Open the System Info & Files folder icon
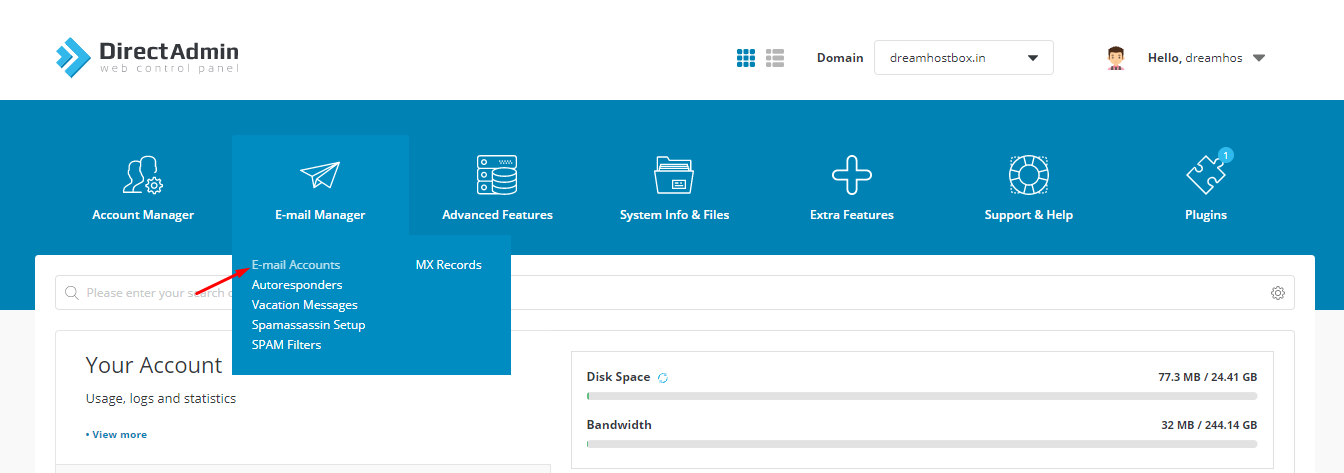Image resolution: width=1344 pixels, height=473 pixels. (674, 175)
